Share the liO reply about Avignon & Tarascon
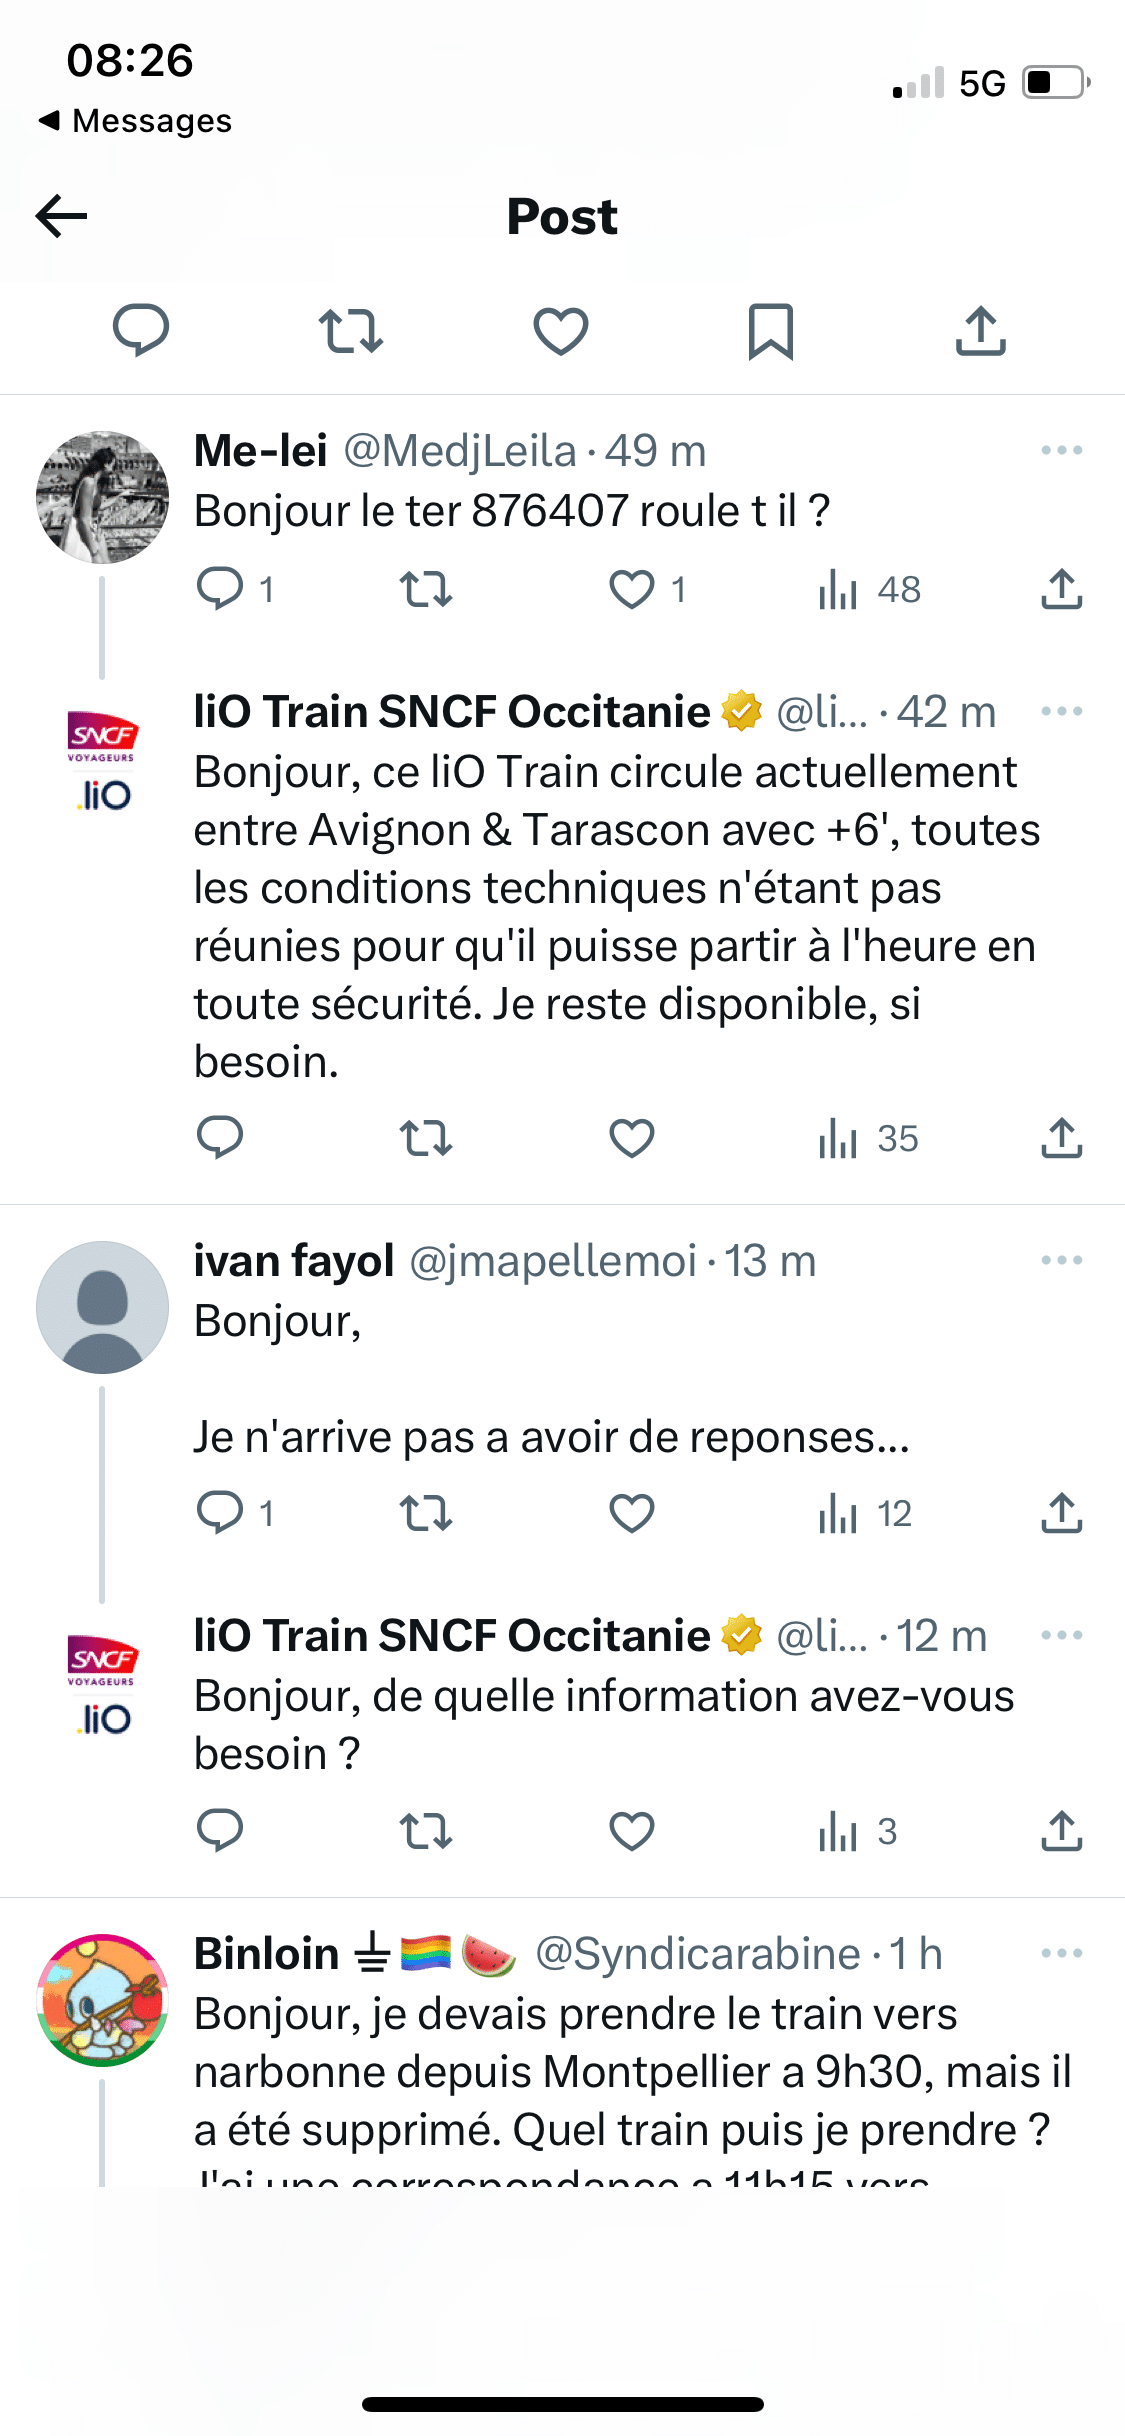The image size is (1125, 2436). pyautogui.click(x=1061, y=1138)
